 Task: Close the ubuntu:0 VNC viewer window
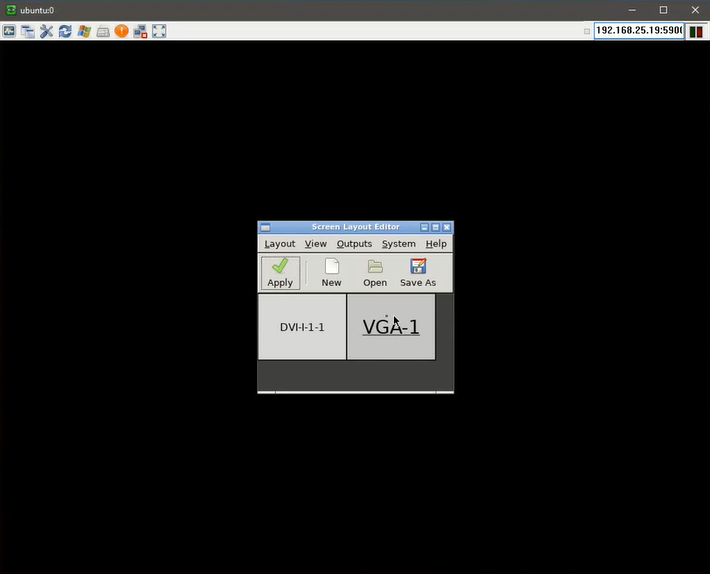695,10
